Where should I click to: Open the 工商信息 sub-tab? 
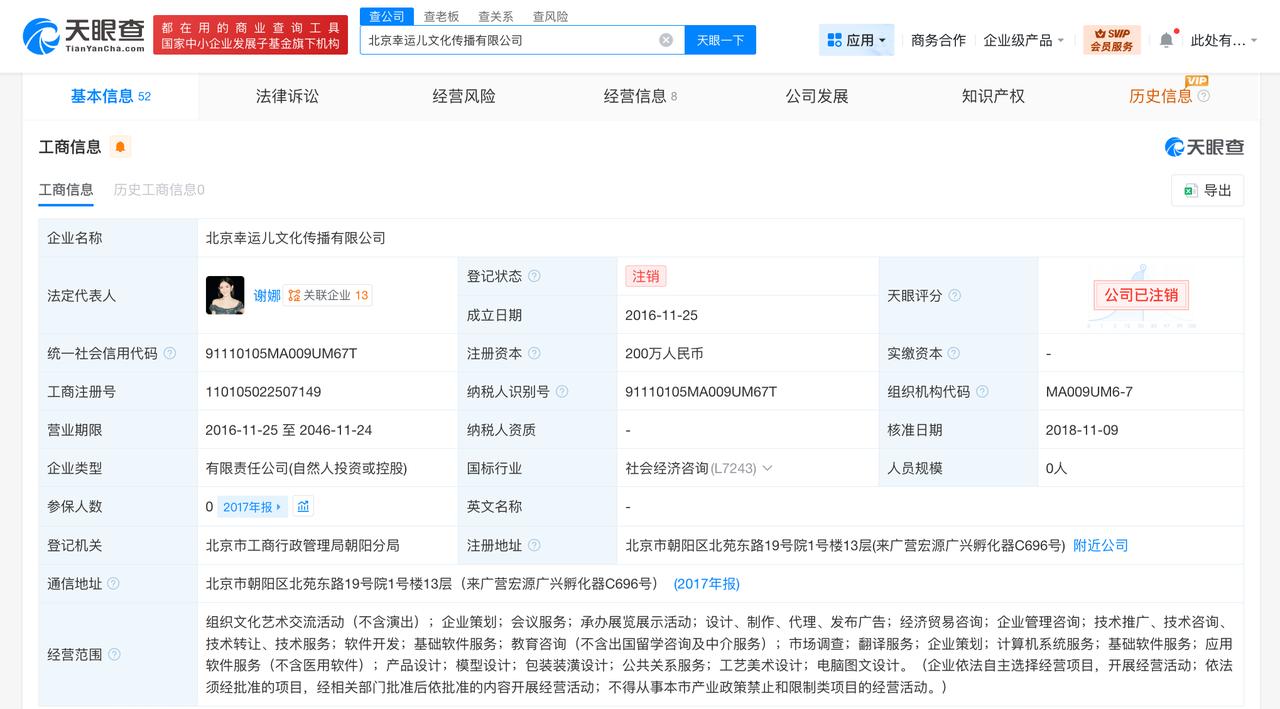[x=66, y=189]
